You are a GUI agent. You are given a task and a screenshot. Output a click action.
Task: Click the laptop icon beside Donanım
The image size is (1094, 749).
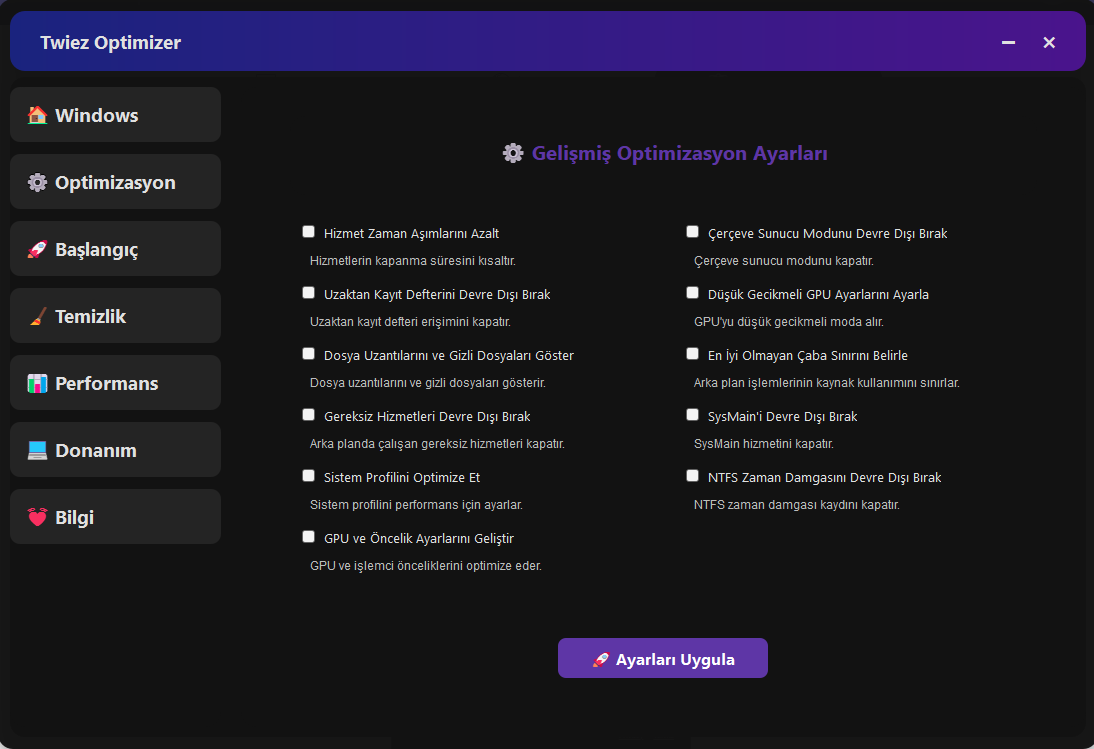37,450
